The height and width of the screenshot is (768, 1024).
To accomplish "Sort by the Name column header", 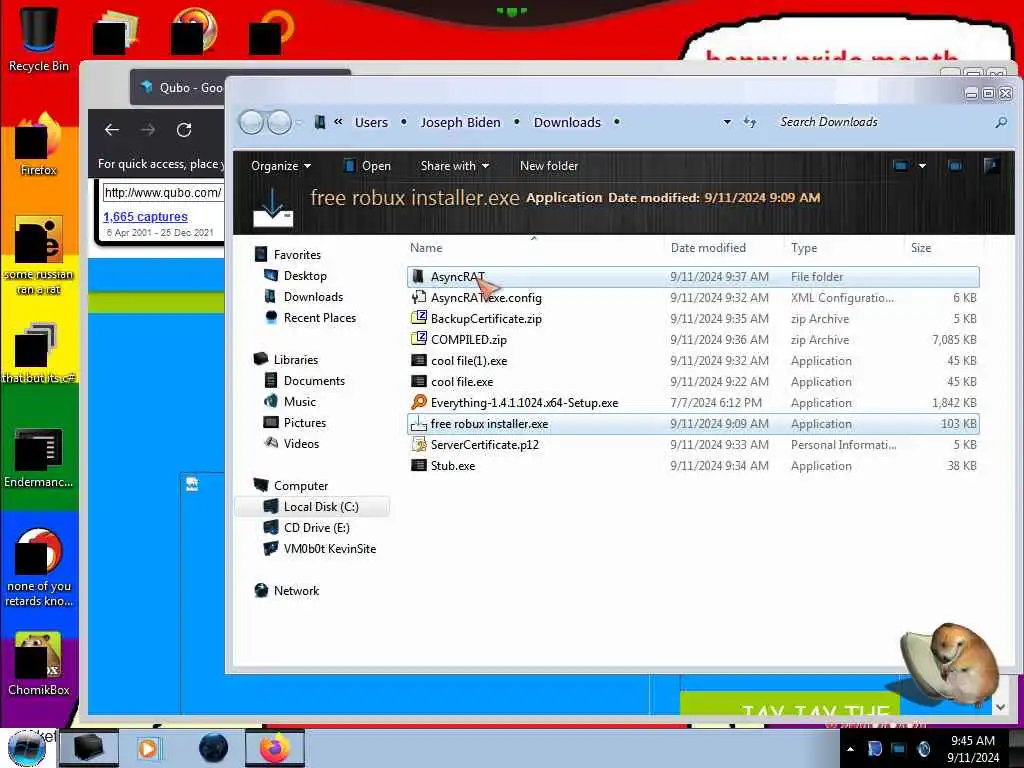I will click(x=426, y=248).
